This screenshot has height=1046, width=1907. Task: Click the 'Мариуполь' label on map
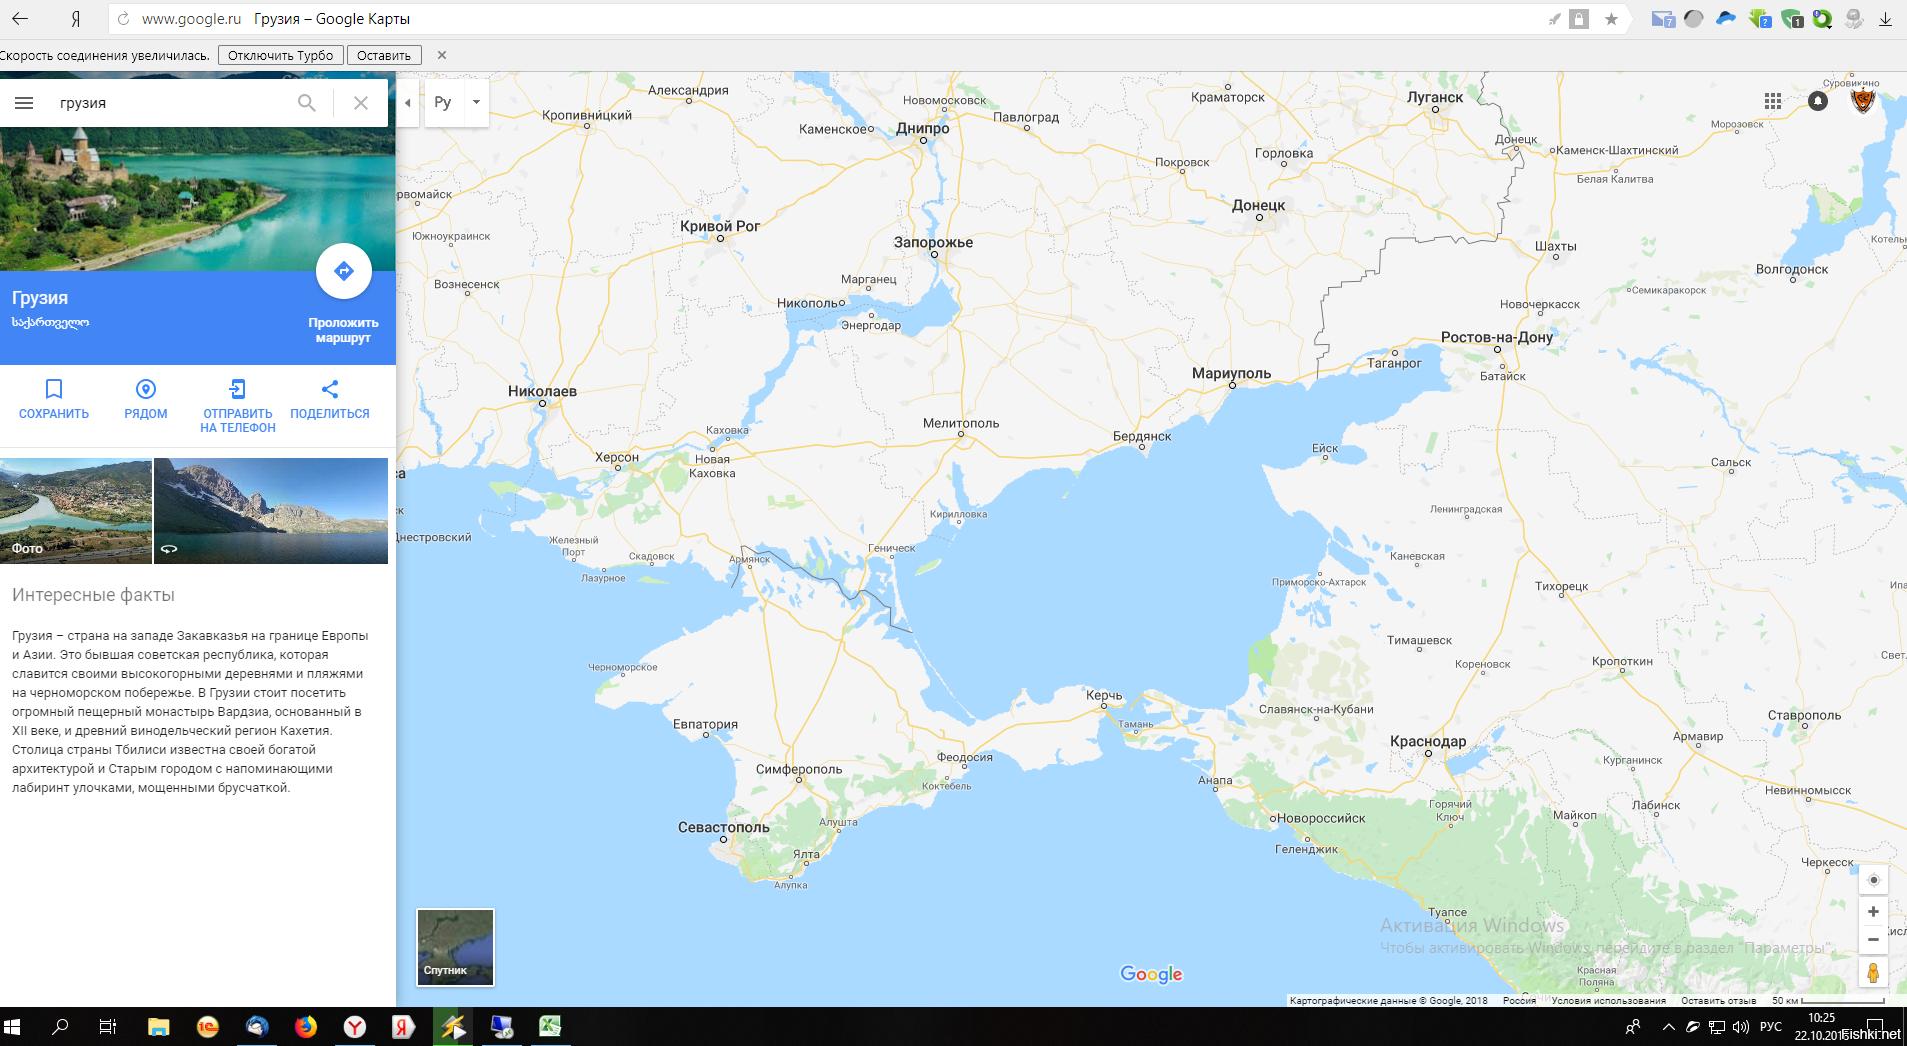1231,374
